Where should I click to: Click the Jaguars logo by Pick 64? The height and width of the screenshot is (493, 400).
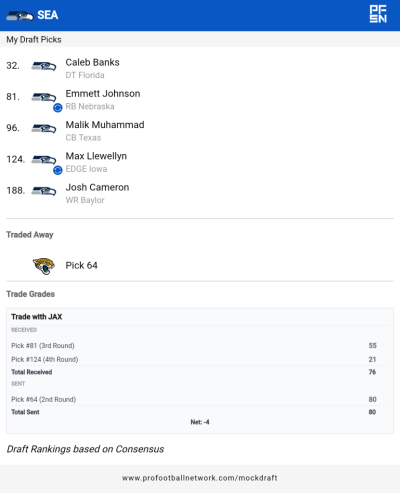tap(44, 266)
